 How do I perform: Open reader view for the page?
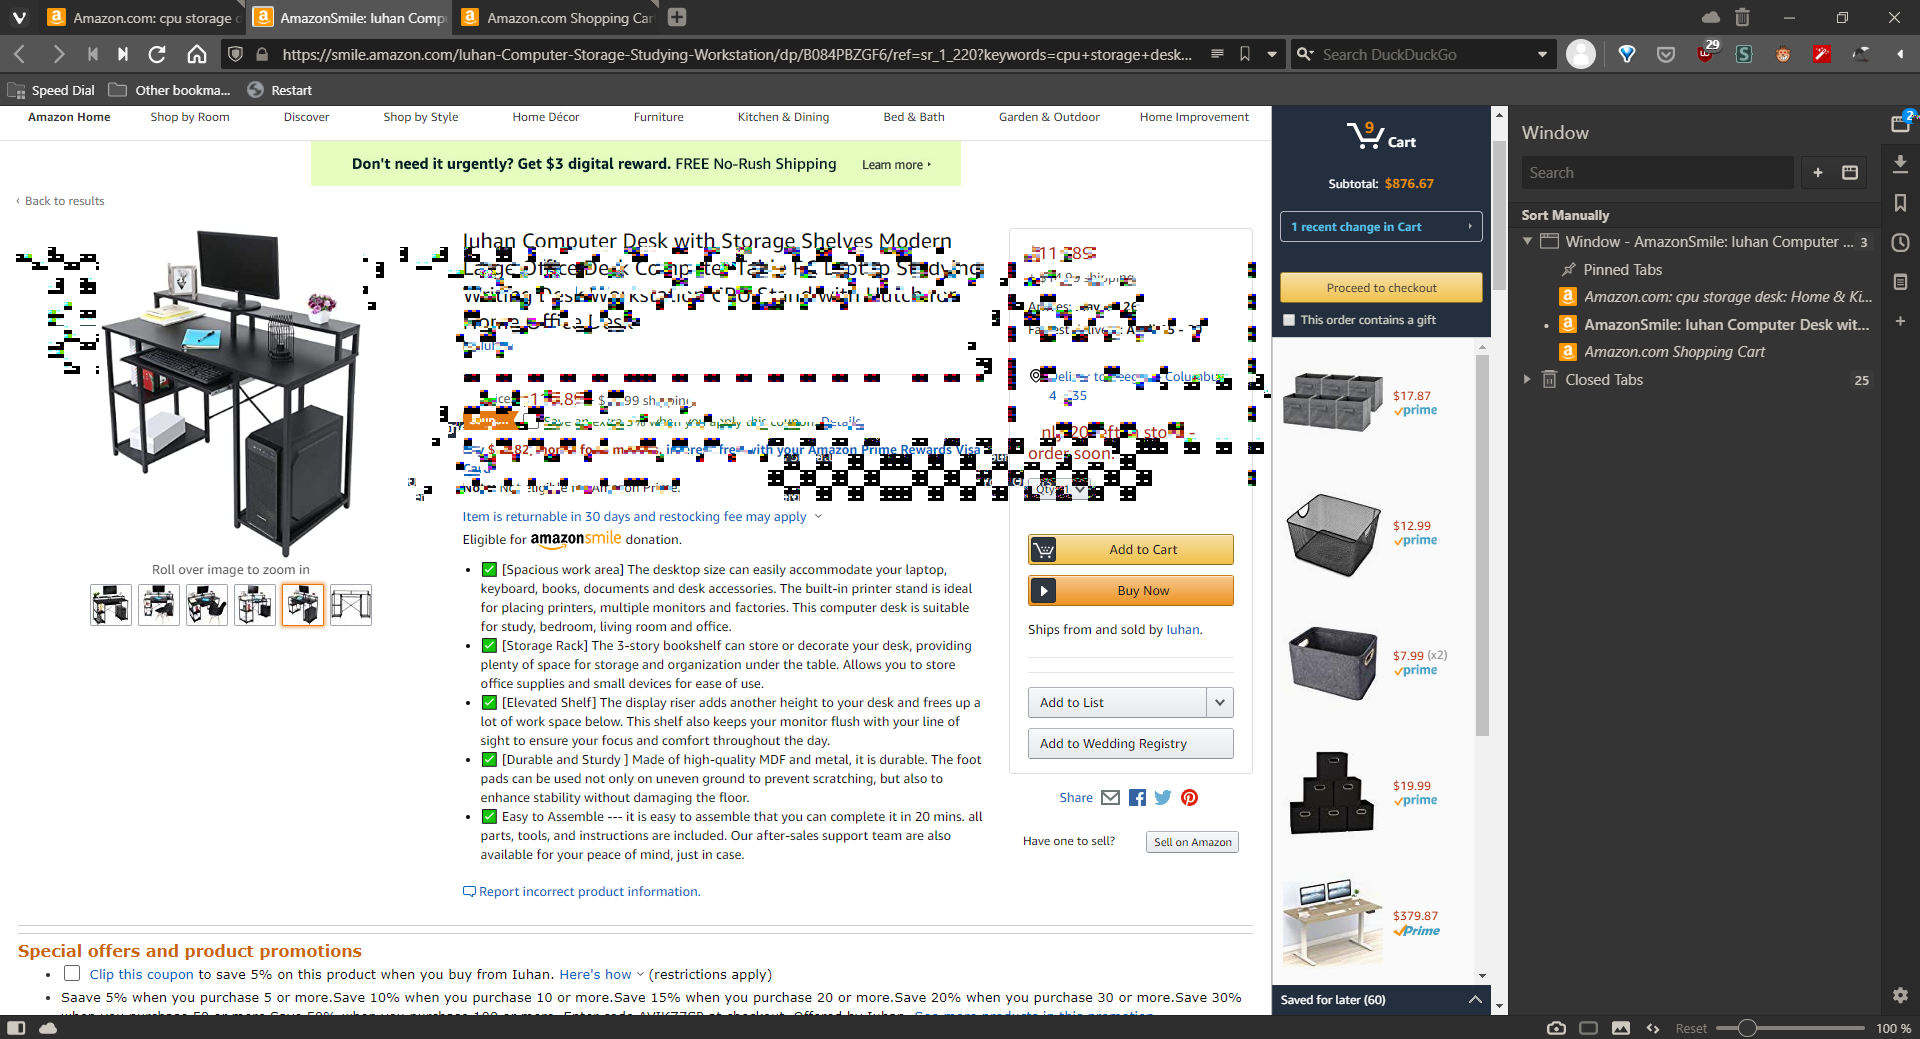(1217, 54)
